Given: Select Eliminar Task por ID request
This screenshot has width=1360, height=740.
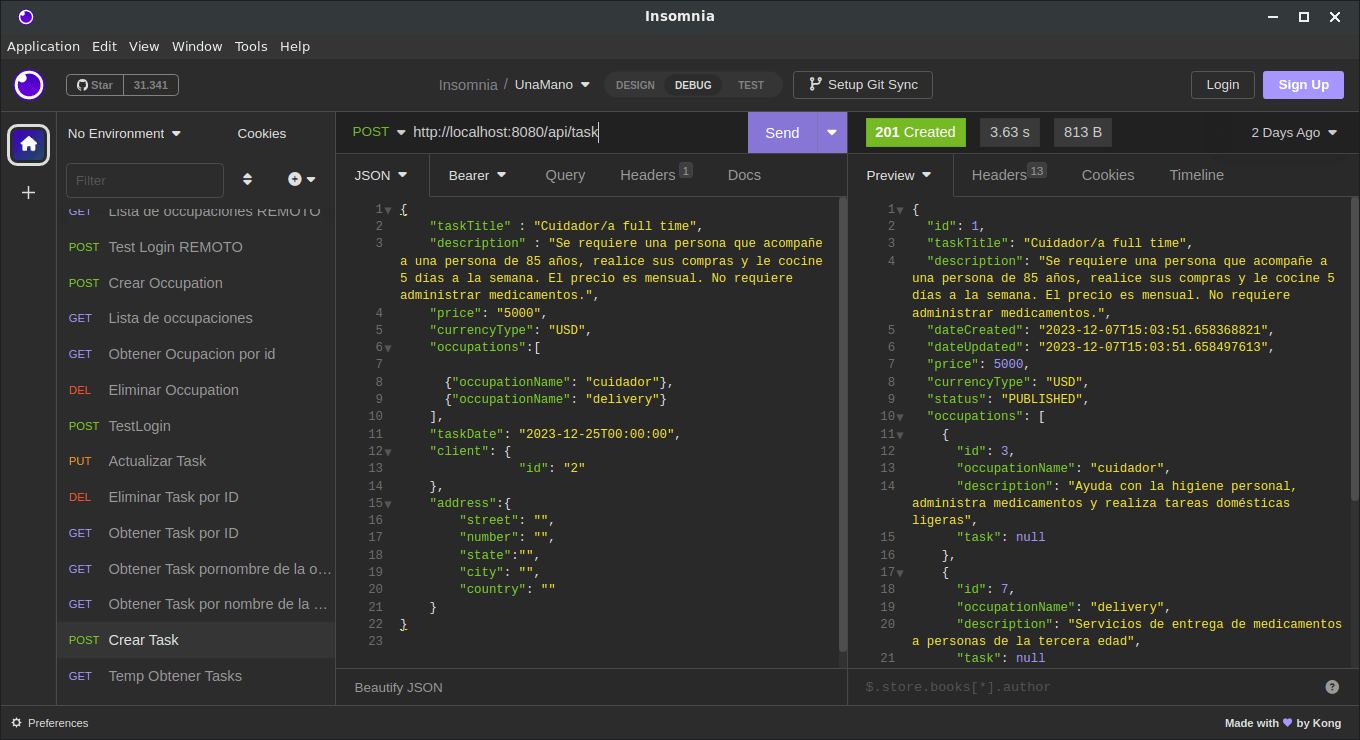Looking at the screenshot, I should 196,497.
